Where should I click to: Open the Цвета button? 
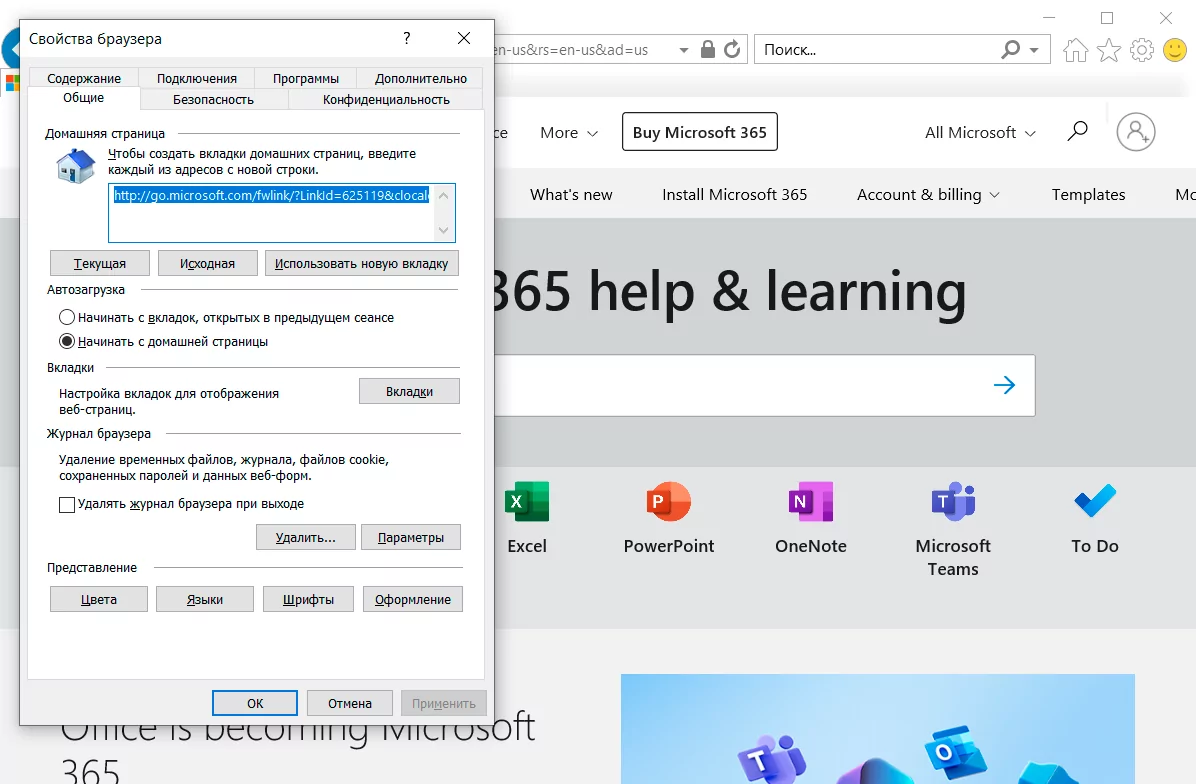pos(99,599)
